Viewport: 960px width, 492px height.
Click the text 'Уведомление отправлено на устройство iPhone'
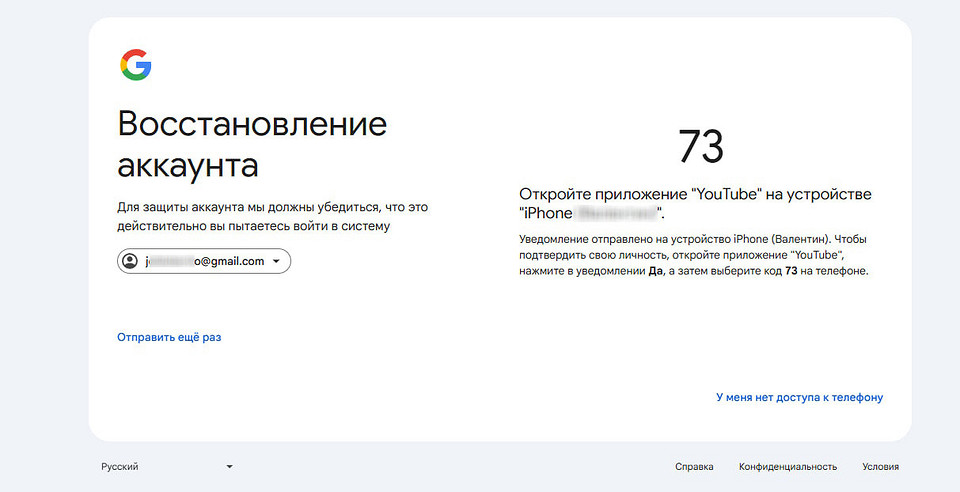point(643,239)
